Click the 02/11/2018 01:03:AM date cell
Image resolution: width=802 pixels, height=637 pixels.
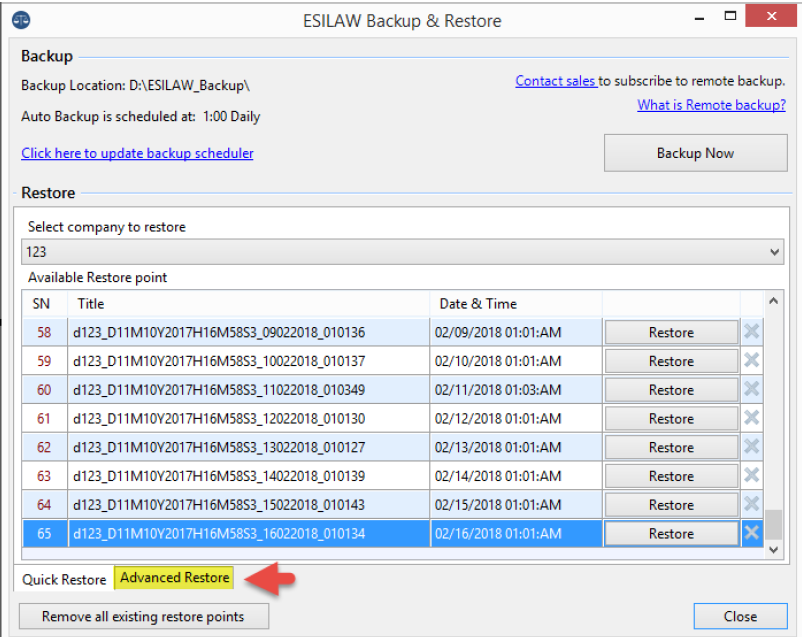coord(516,390)
